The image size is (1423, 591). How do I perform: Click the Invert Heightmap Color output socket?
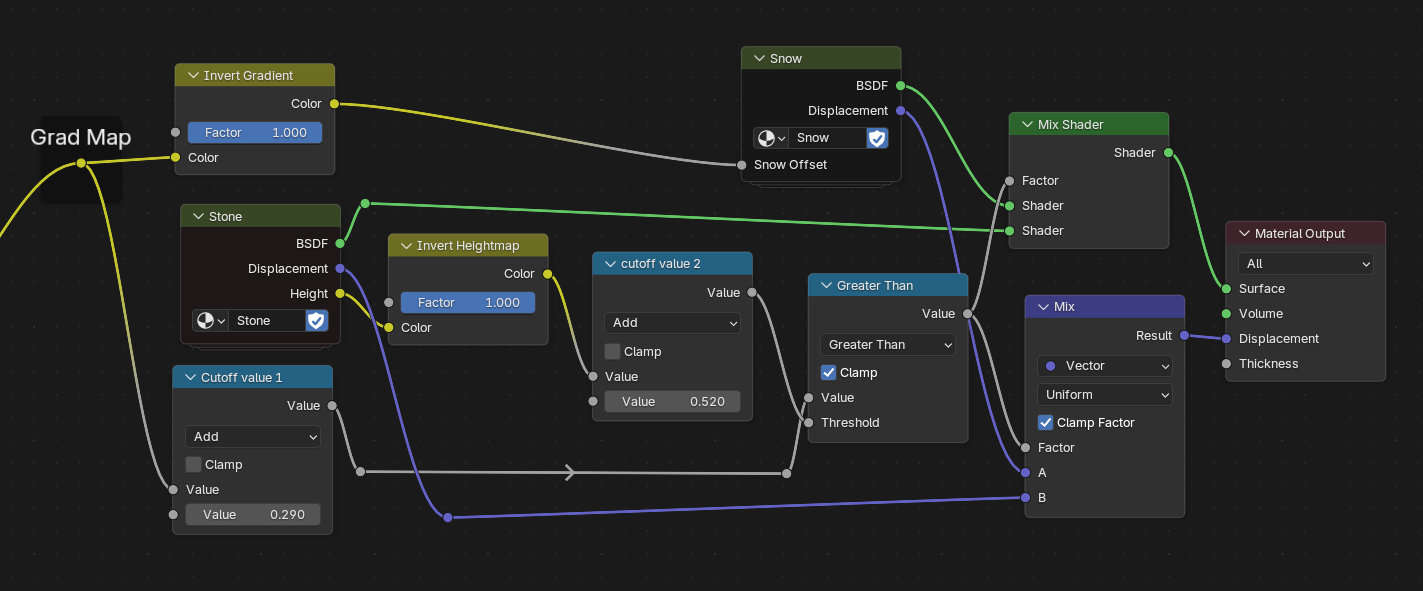click(x=547, y=274)
